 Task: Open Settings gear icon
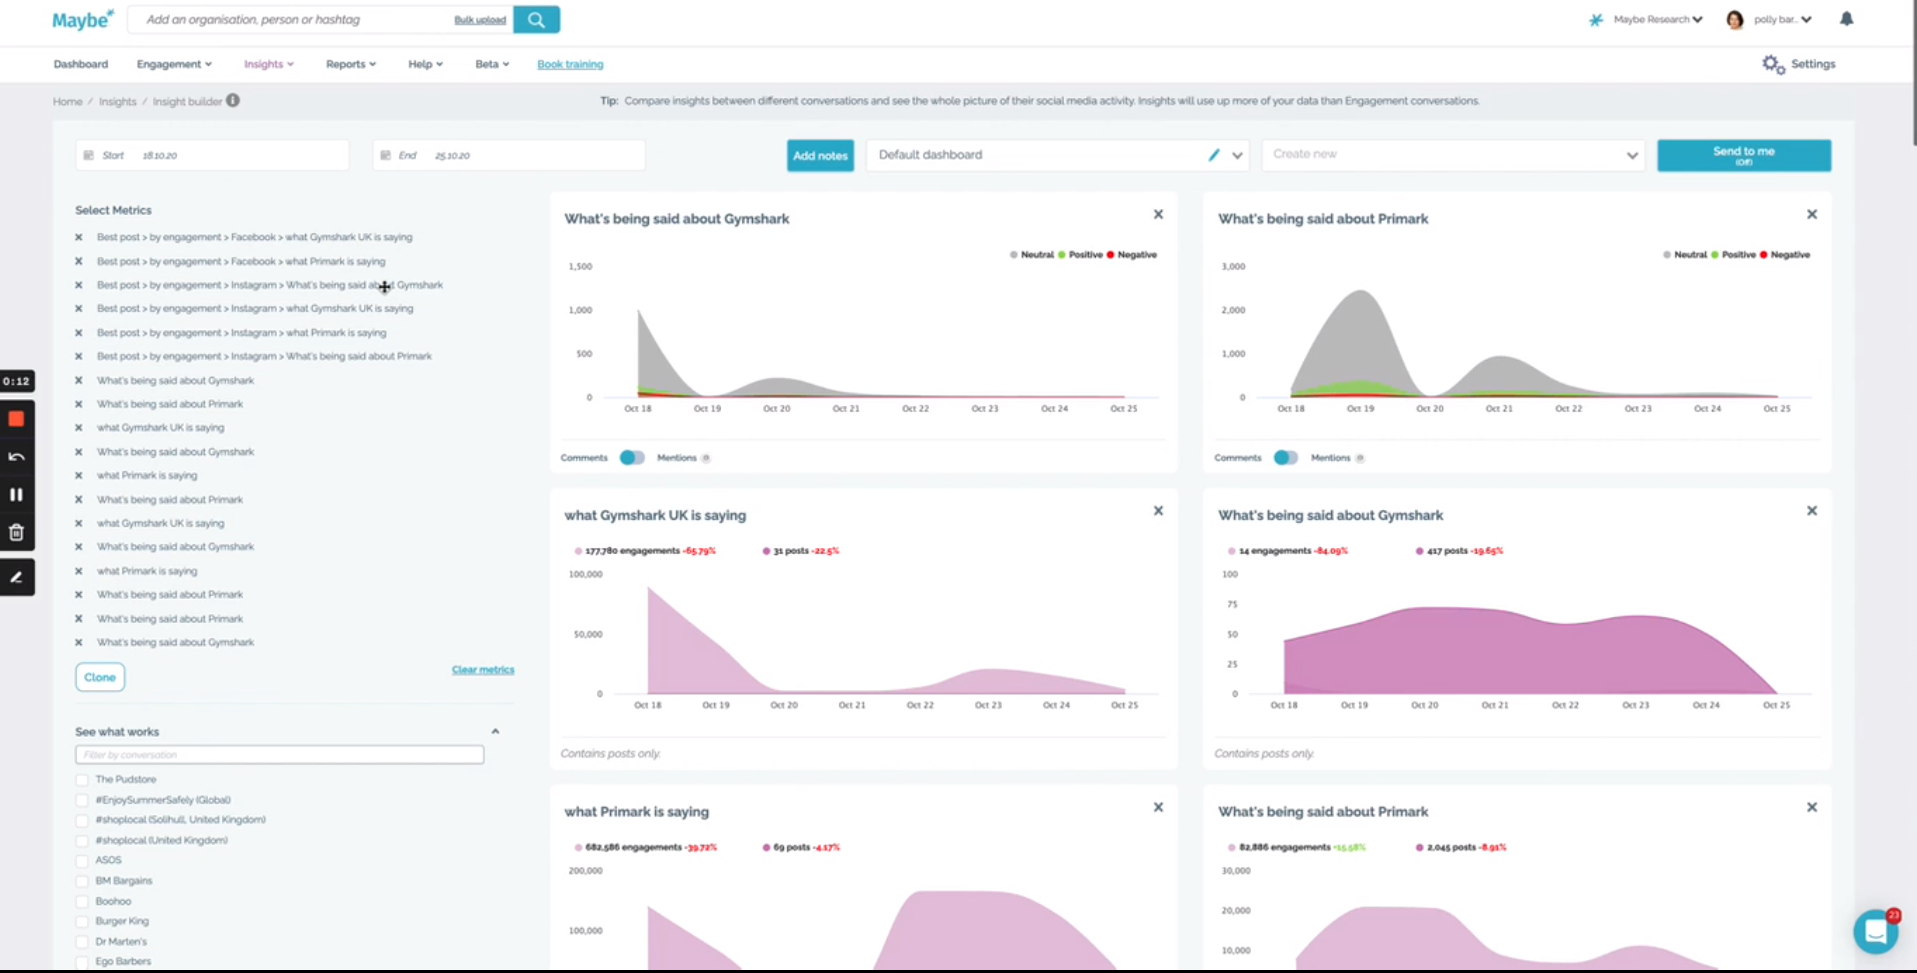click(x=1773, y=64)
